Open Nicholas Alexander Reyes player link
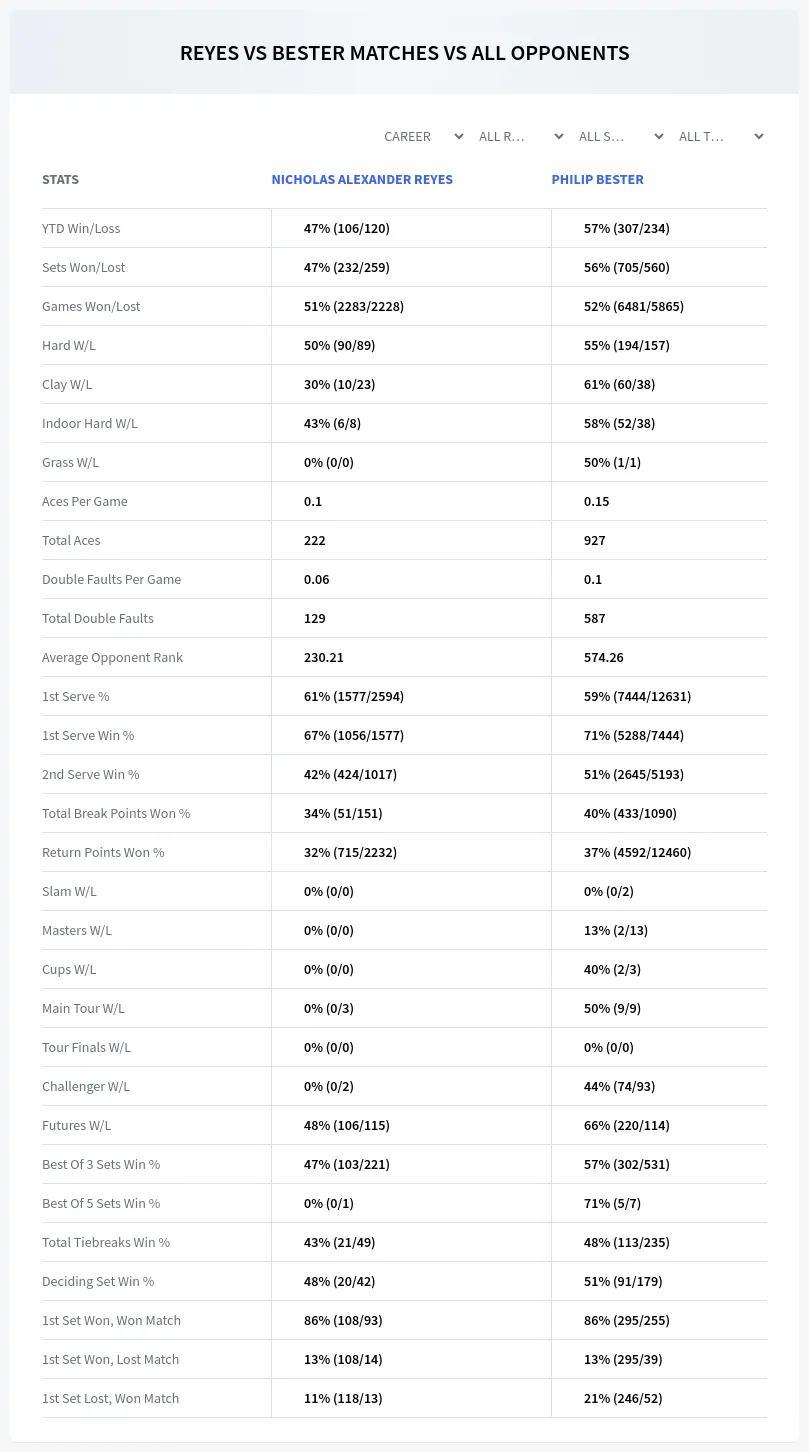The width and height of the screenshot is (809, 1452). point(362,179)
